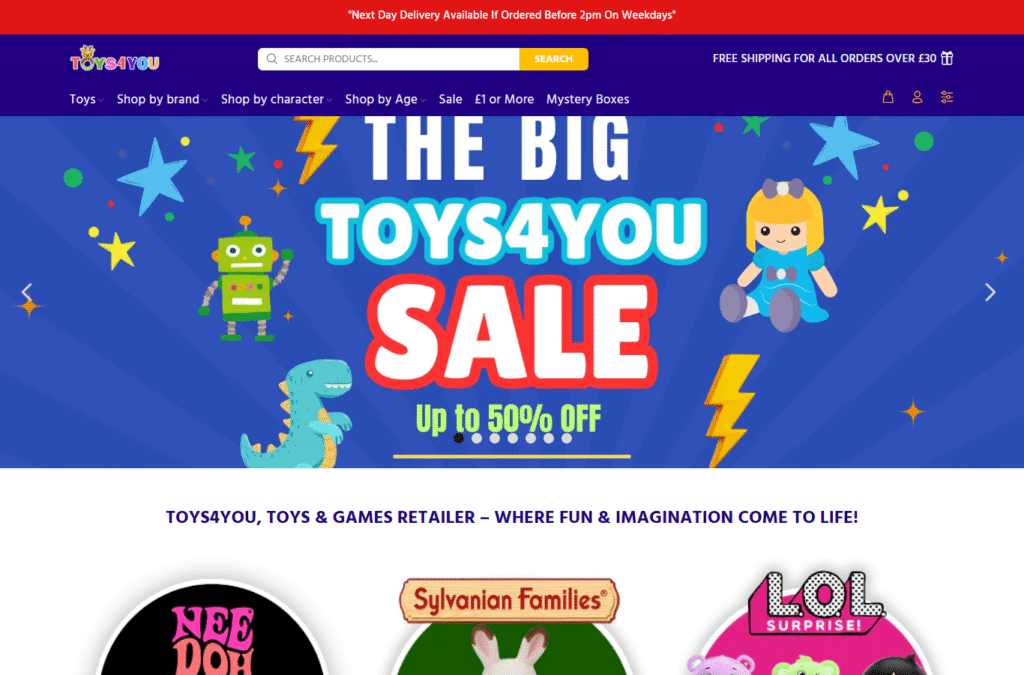Open the user account icon

(x=917, y=97)
